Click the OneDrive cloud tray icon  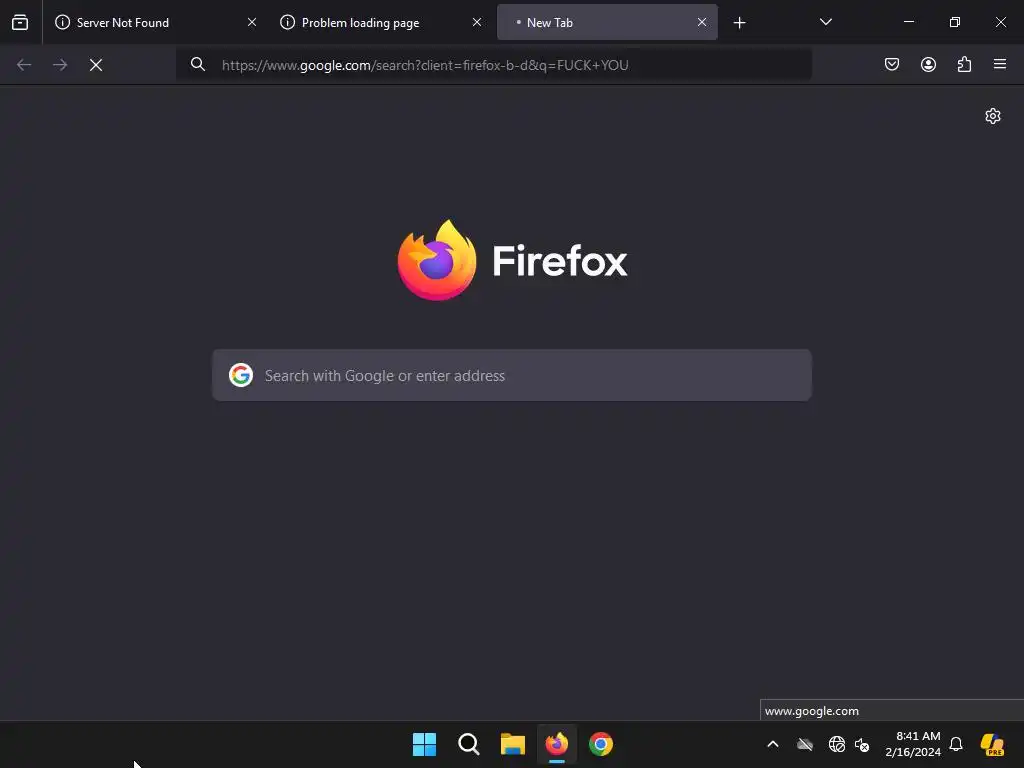point(805,744)
